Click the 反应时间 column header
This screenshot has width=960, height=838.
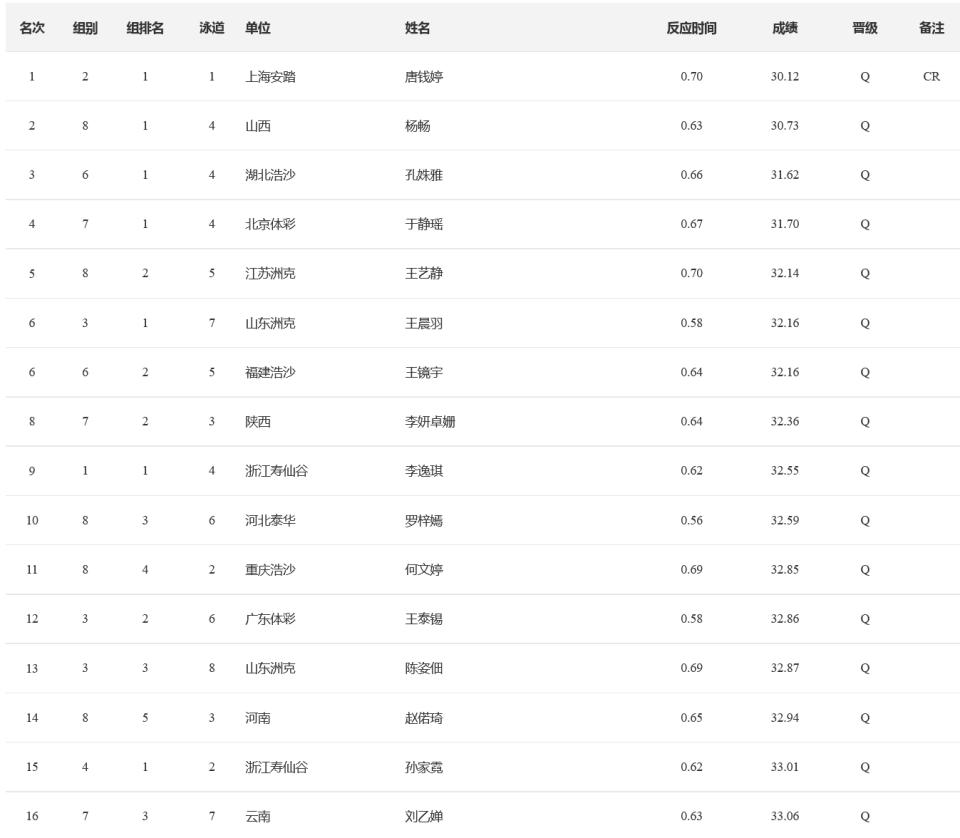(691, 28)
